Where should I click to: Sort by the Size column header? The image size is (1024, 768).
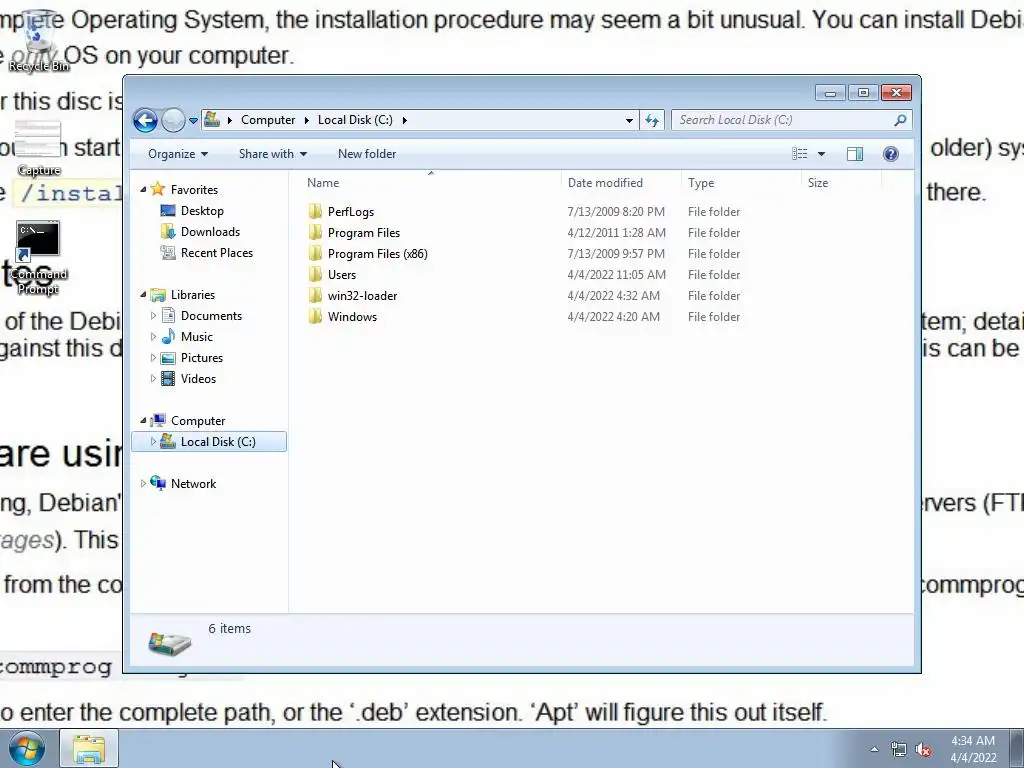click(841, 183)
